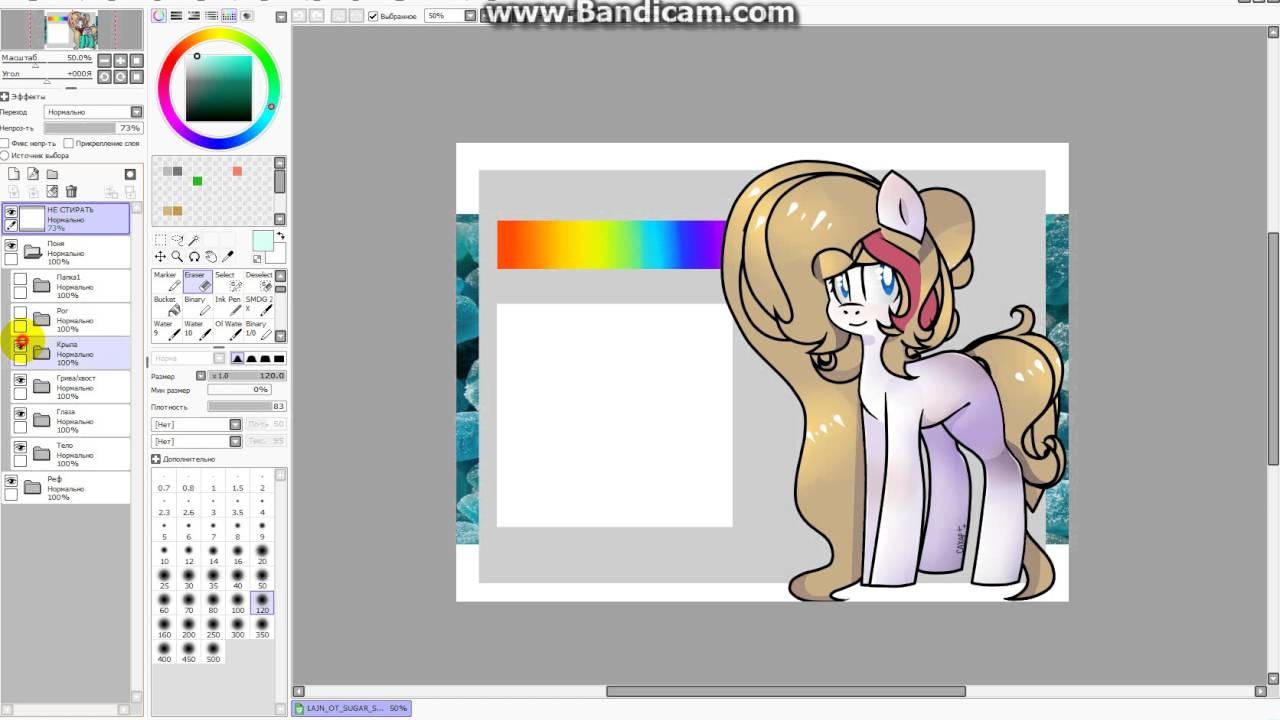This screenshot has height=720, width=1280.
Task: Swap foreground and background colors
Action: pos(281,236)
